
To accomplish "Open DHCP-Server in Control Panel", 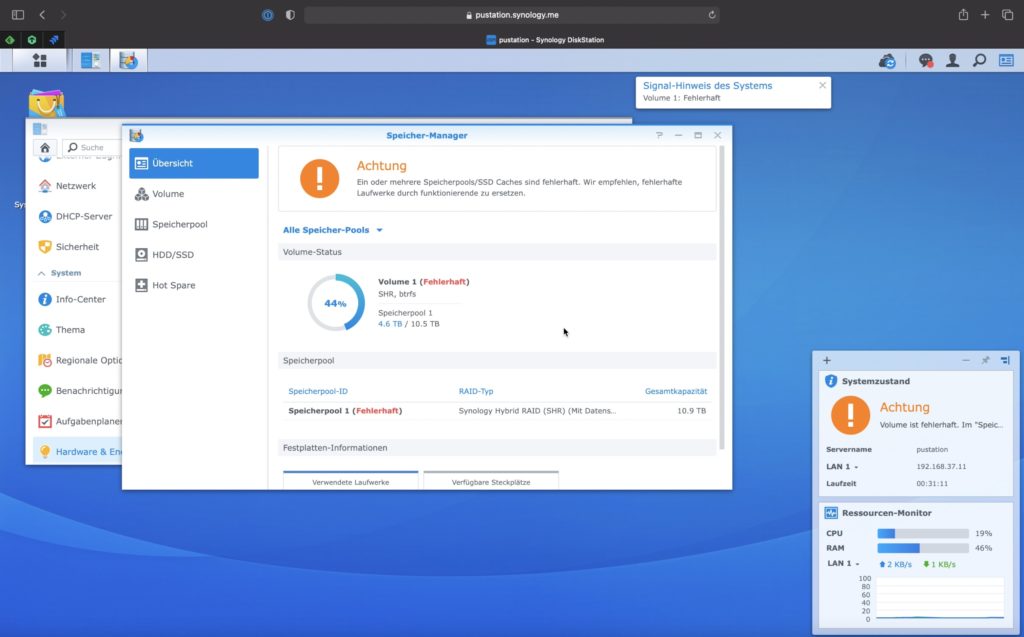I will (x=75, y=216).
